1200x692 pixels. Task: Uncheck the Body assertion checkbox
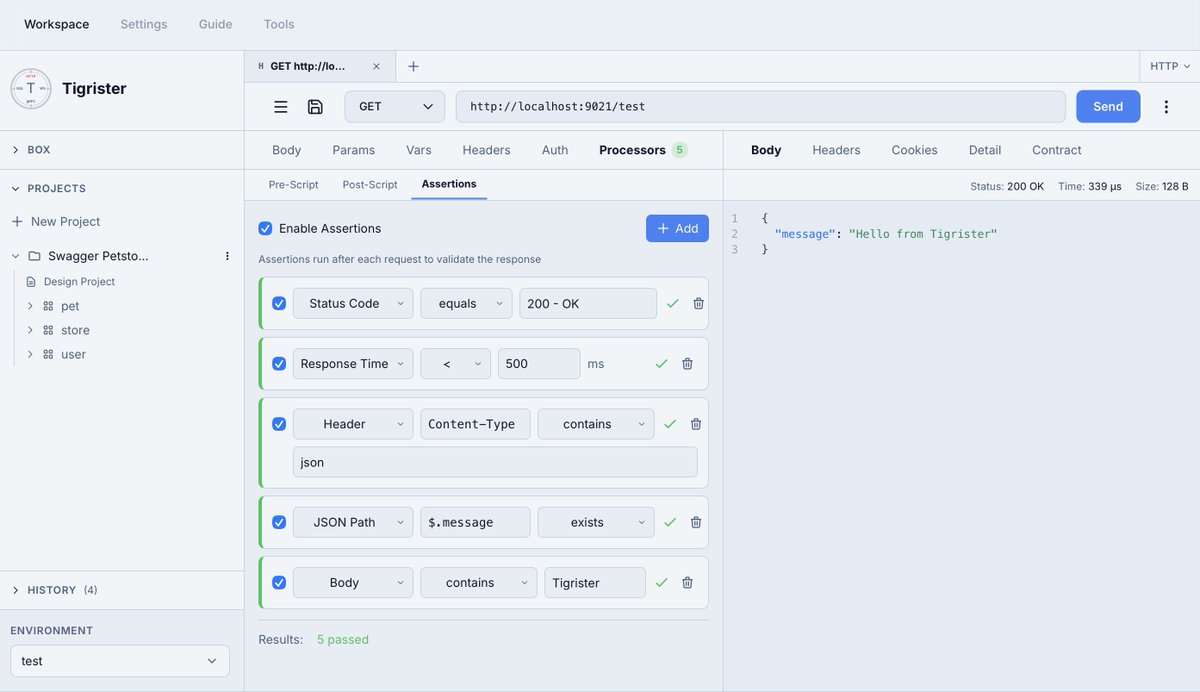[279, 582]
